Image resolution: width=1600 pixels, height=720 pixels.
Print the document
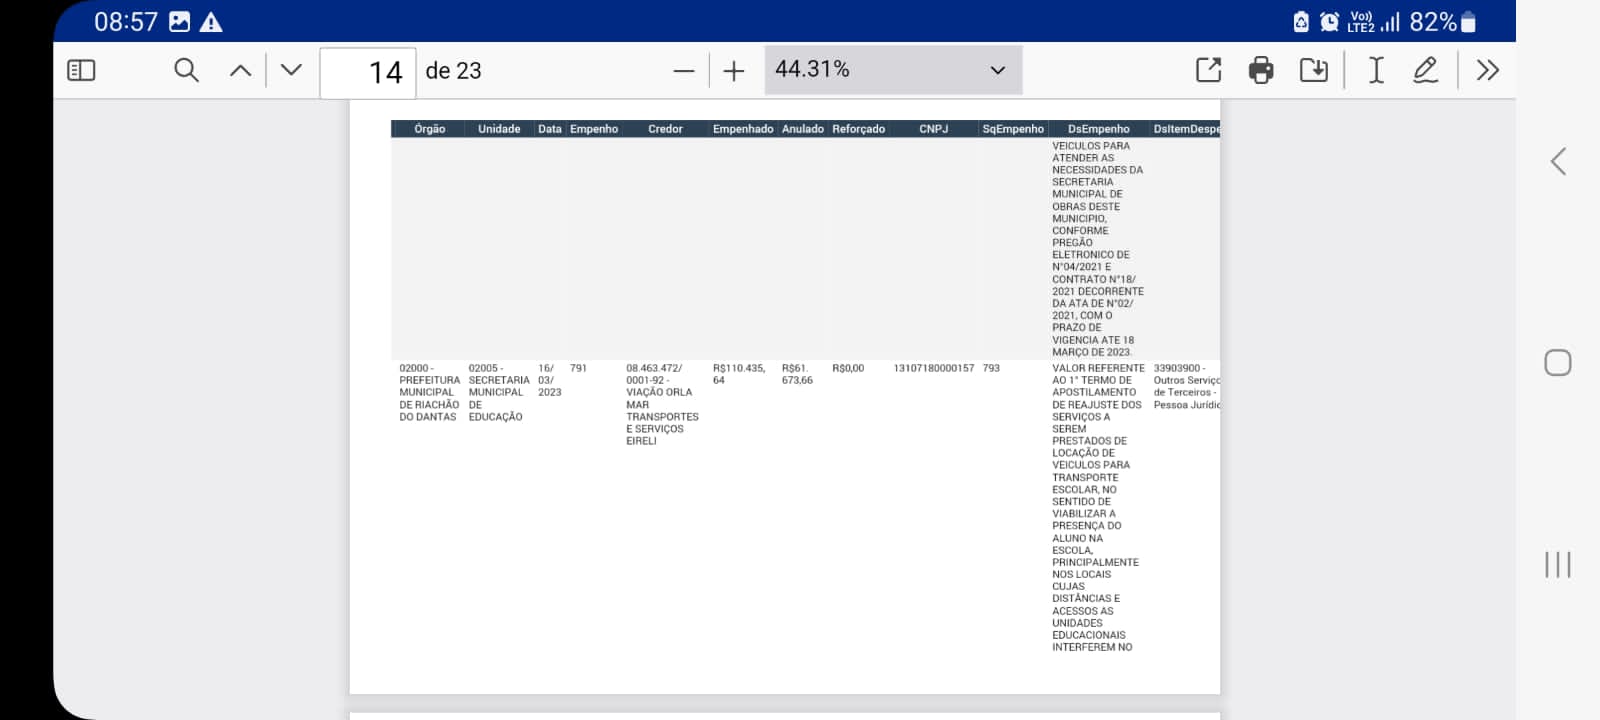coord(1261,70)
